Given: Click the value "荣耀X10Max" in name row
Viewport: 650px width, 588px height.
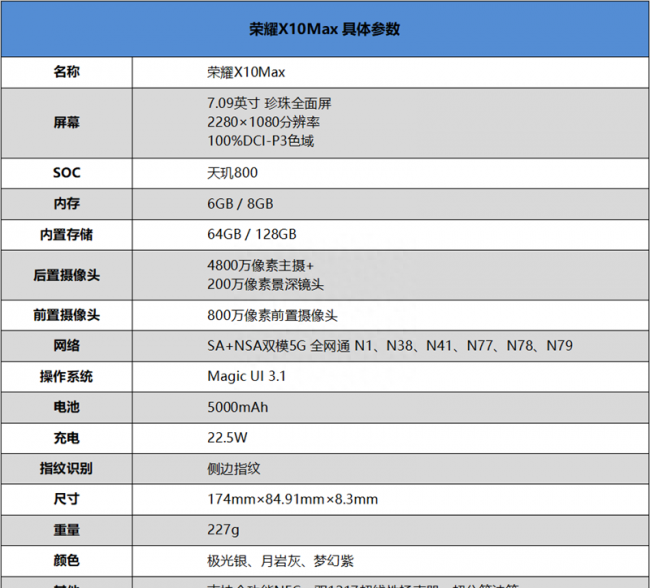Looking at the screenshot, I should (x=246, y=73).
